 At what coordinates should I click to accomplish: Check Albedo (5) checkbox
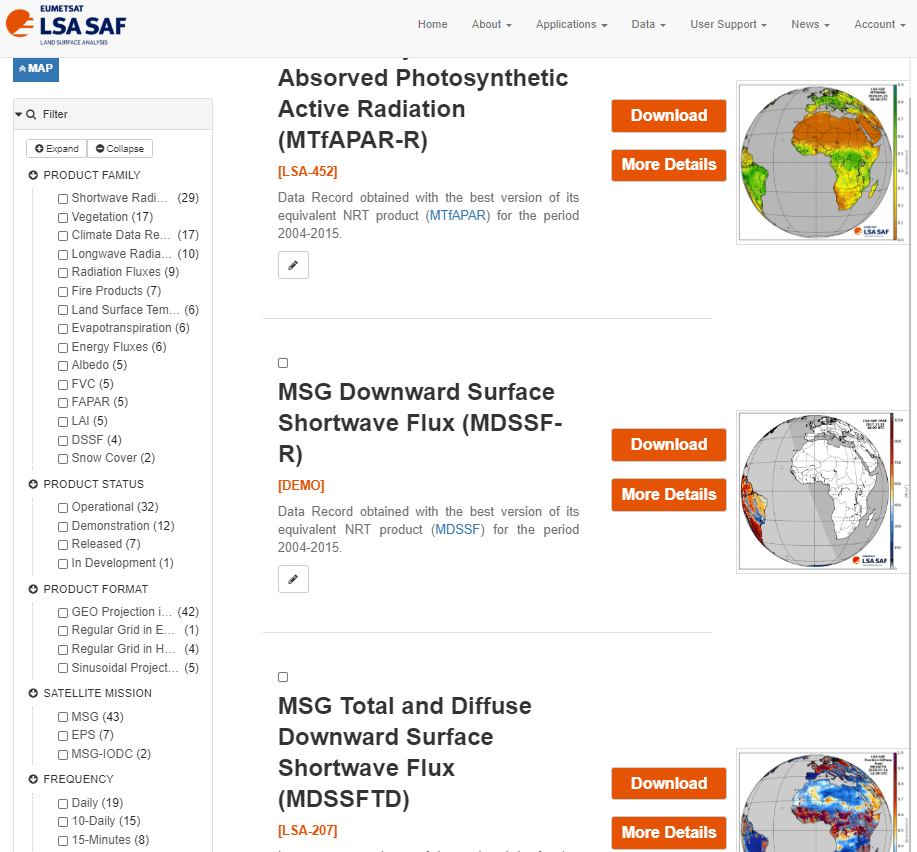tap(63, 366)
